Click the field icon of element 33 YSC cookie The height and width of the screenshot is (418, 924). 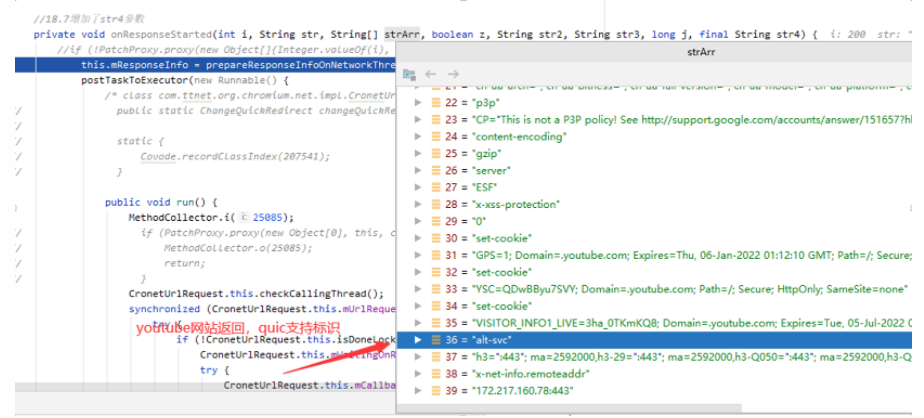(x=436, y=289)
